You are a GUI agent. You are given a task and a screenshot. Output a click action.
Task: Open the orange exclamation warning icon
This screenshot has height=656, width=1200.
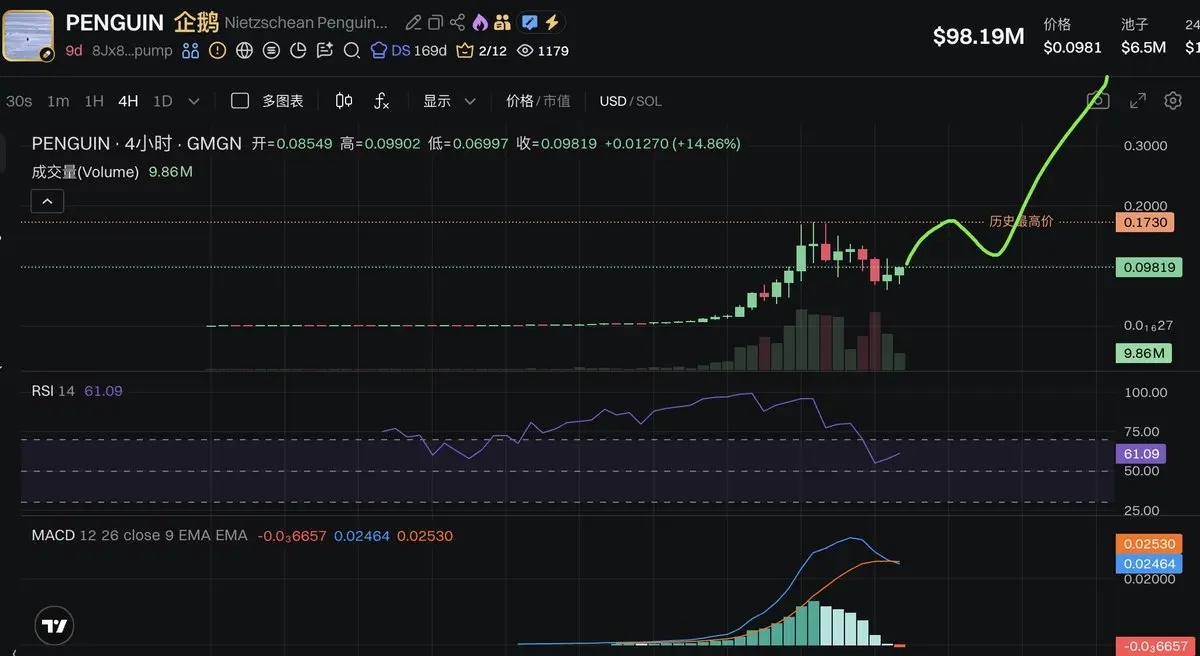tap(217, 50)
